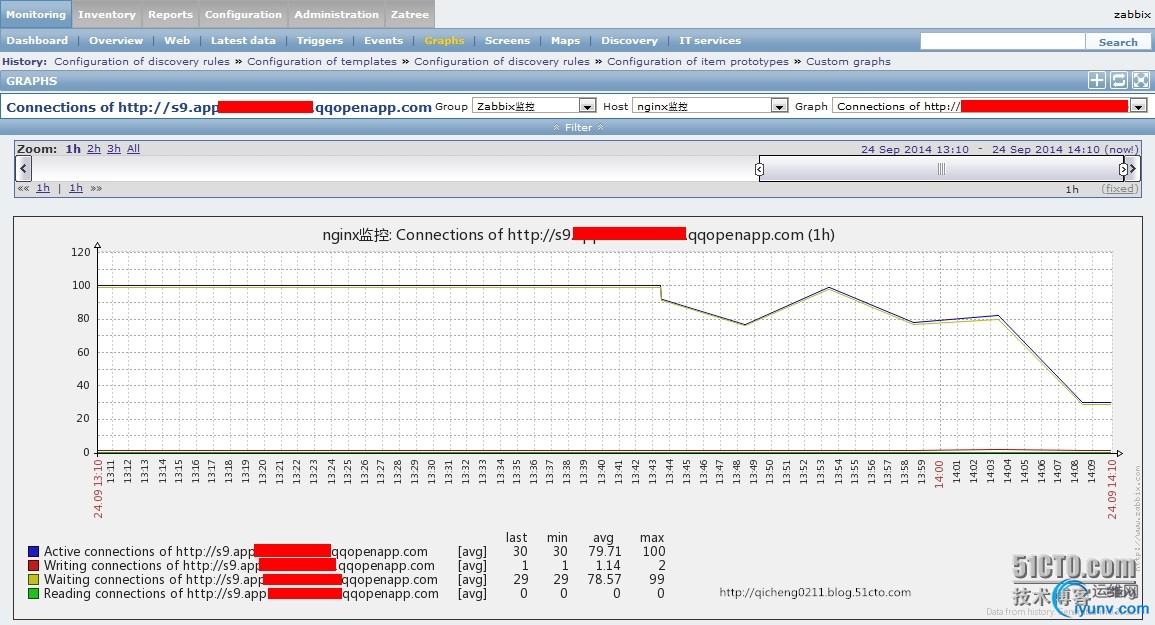Click red swatch for Writing connections
Screen dimensions: 1155x625
click(33, 565)
